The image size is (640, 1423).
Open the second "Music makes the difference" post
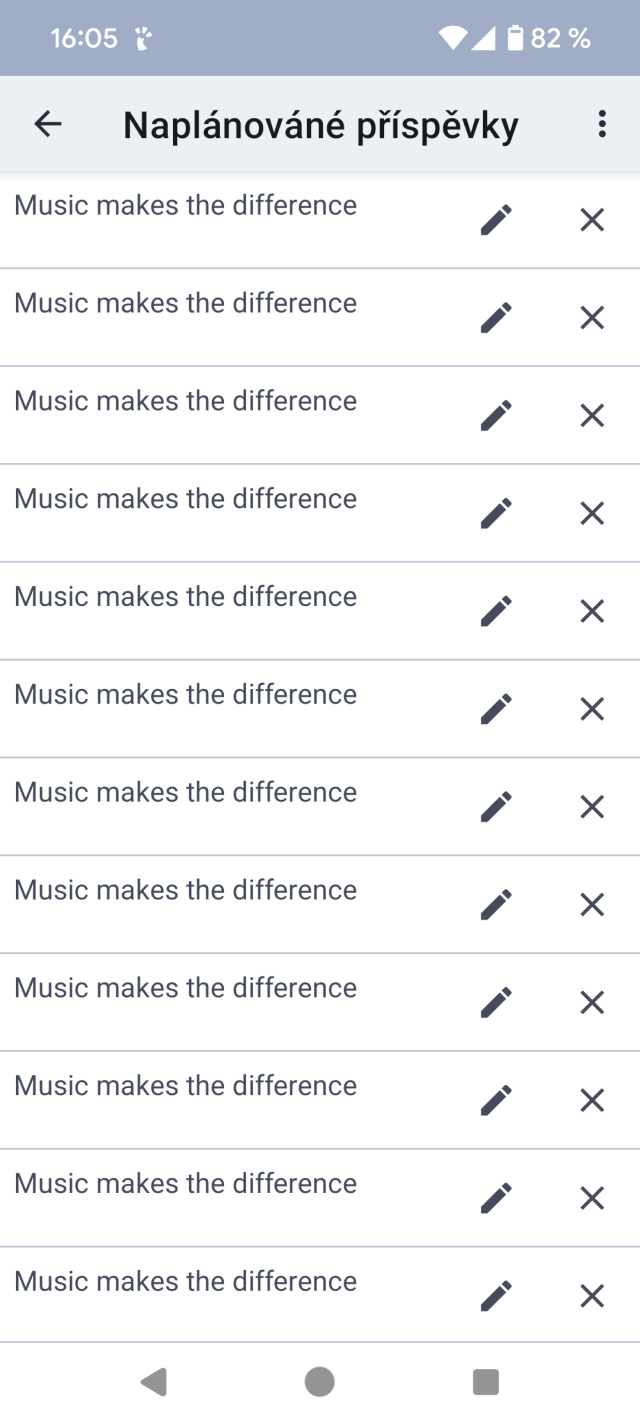[x=186, y=304]
